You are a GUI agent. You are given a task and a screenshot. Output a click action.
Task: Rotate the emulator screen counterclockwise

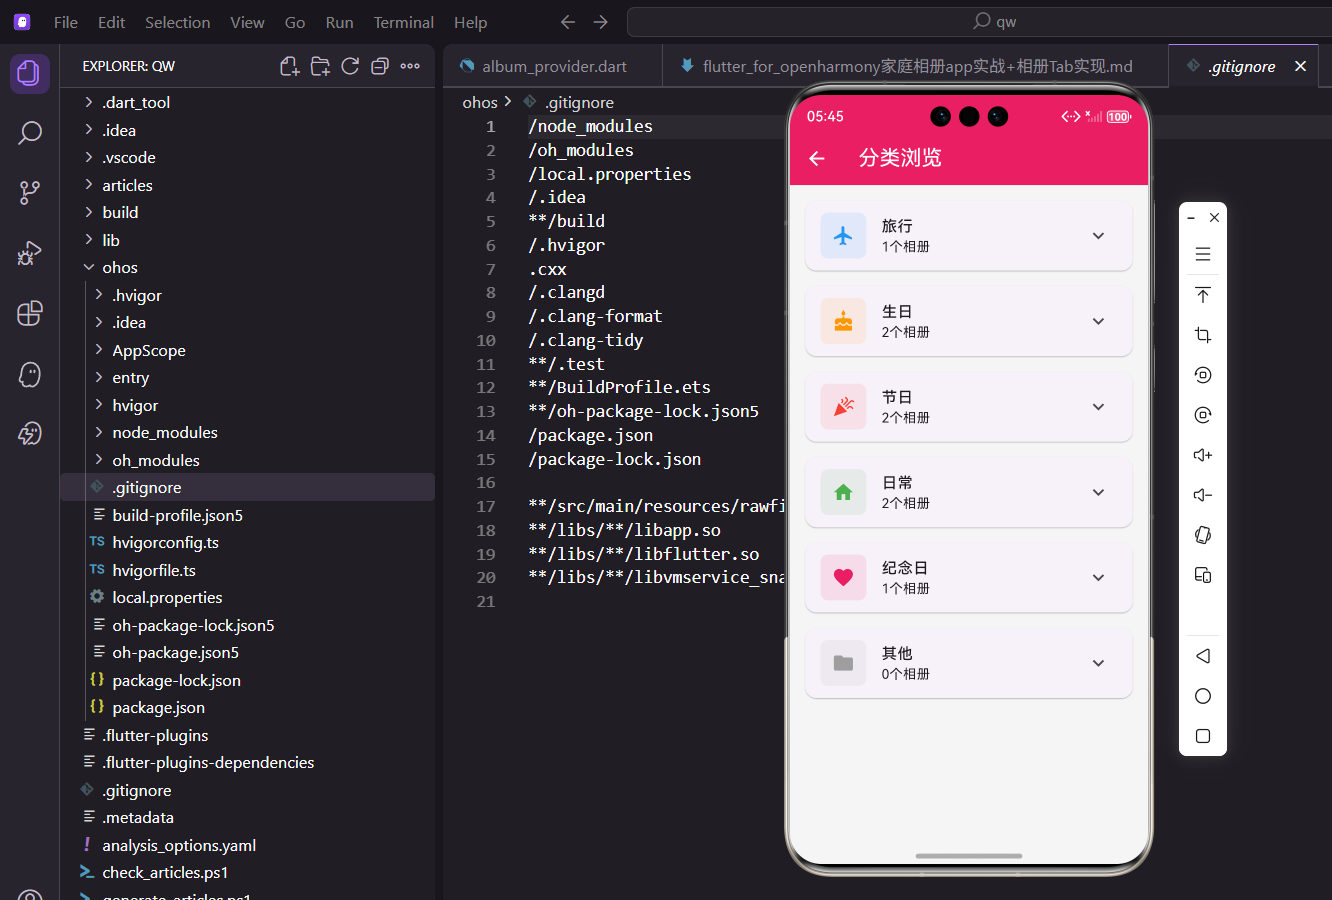(1202, 374)
